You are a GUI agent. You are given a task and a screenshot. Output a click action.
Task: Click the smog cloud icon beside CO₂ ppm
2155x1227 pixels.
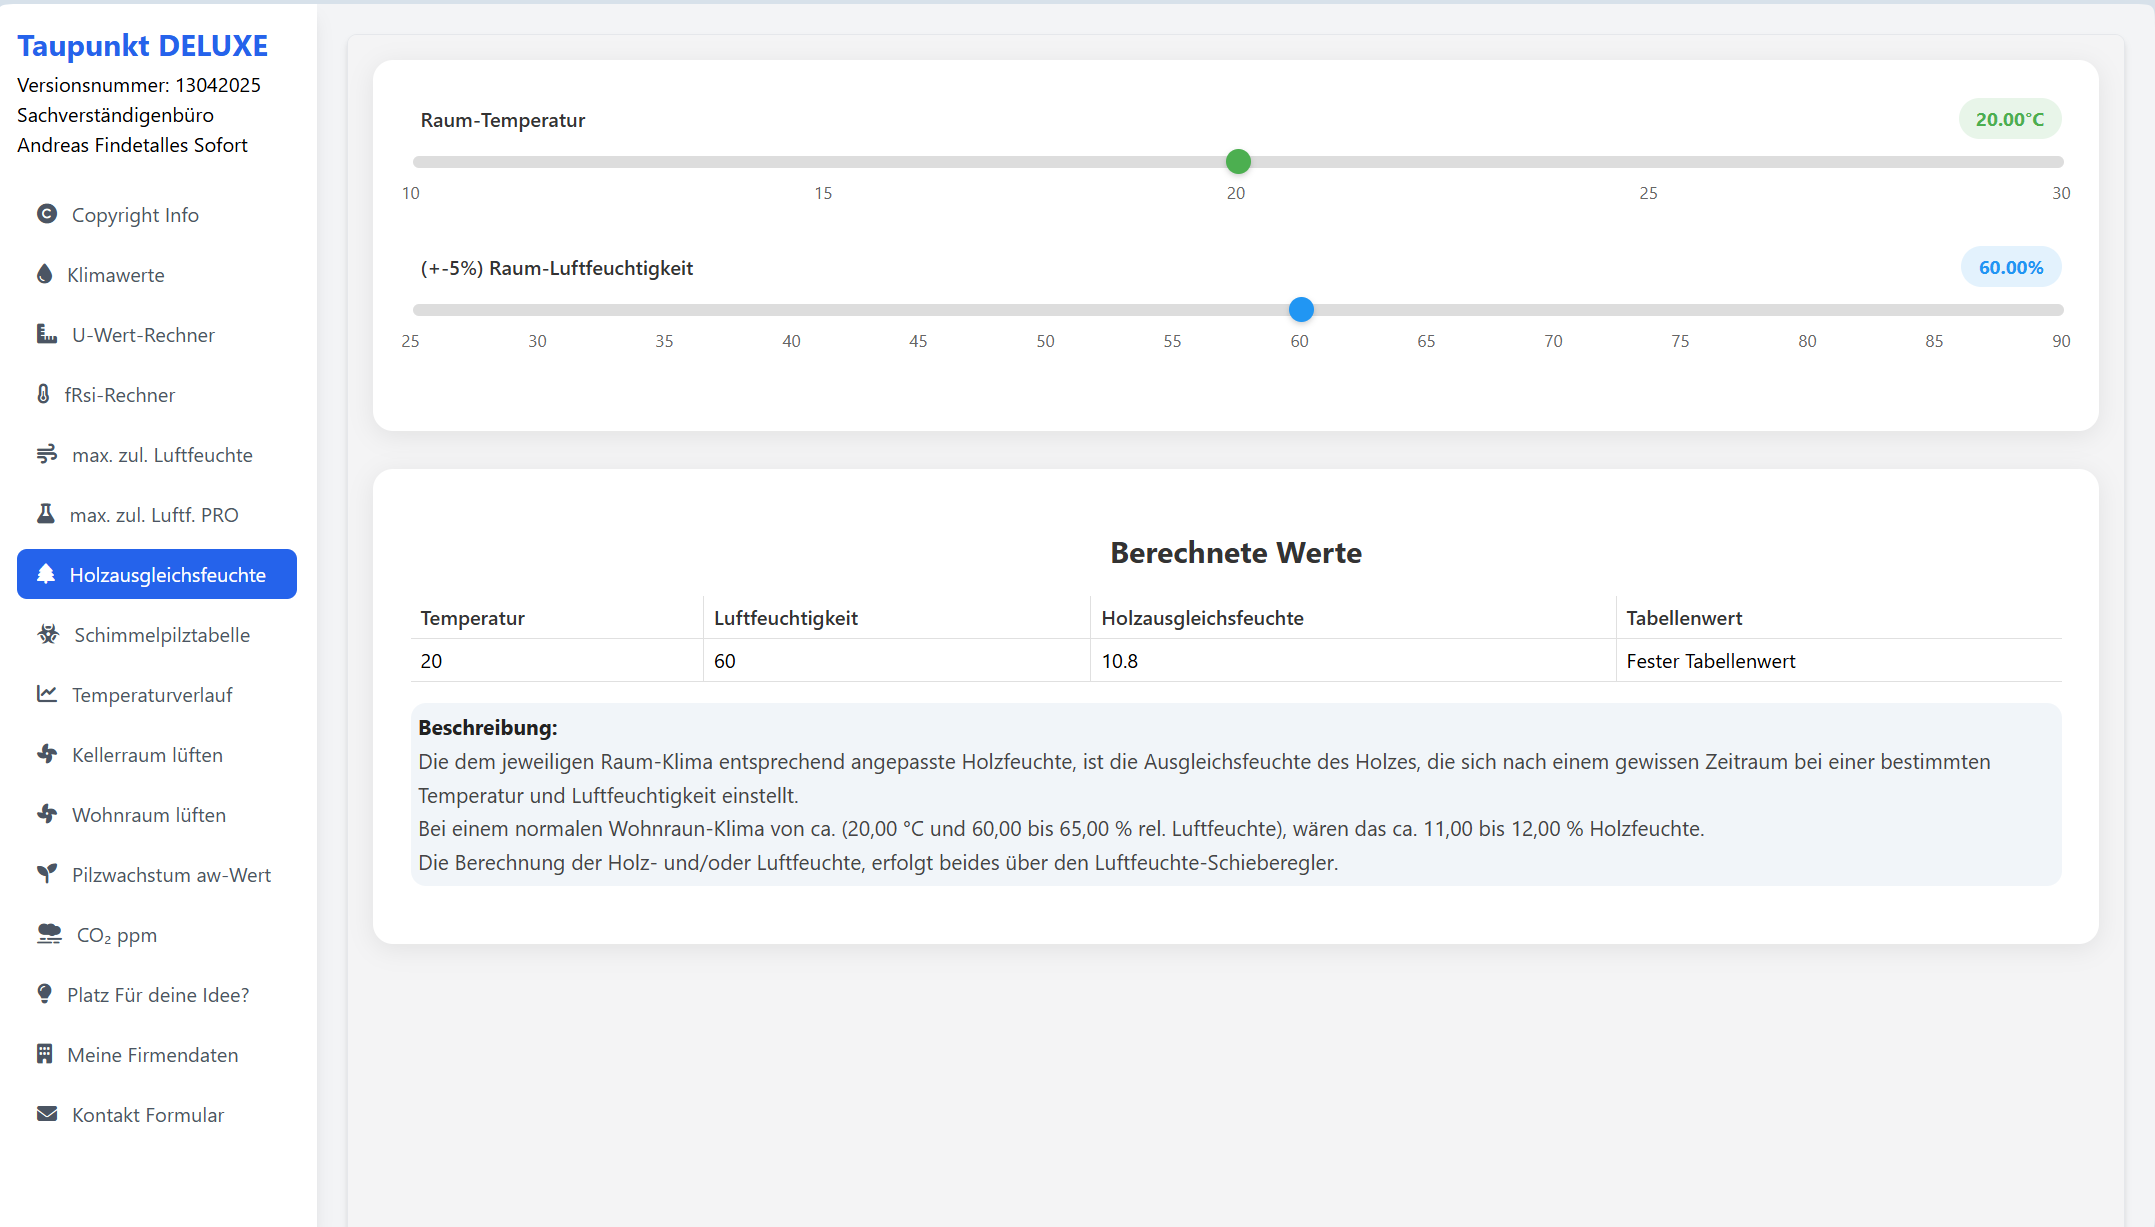49,934
